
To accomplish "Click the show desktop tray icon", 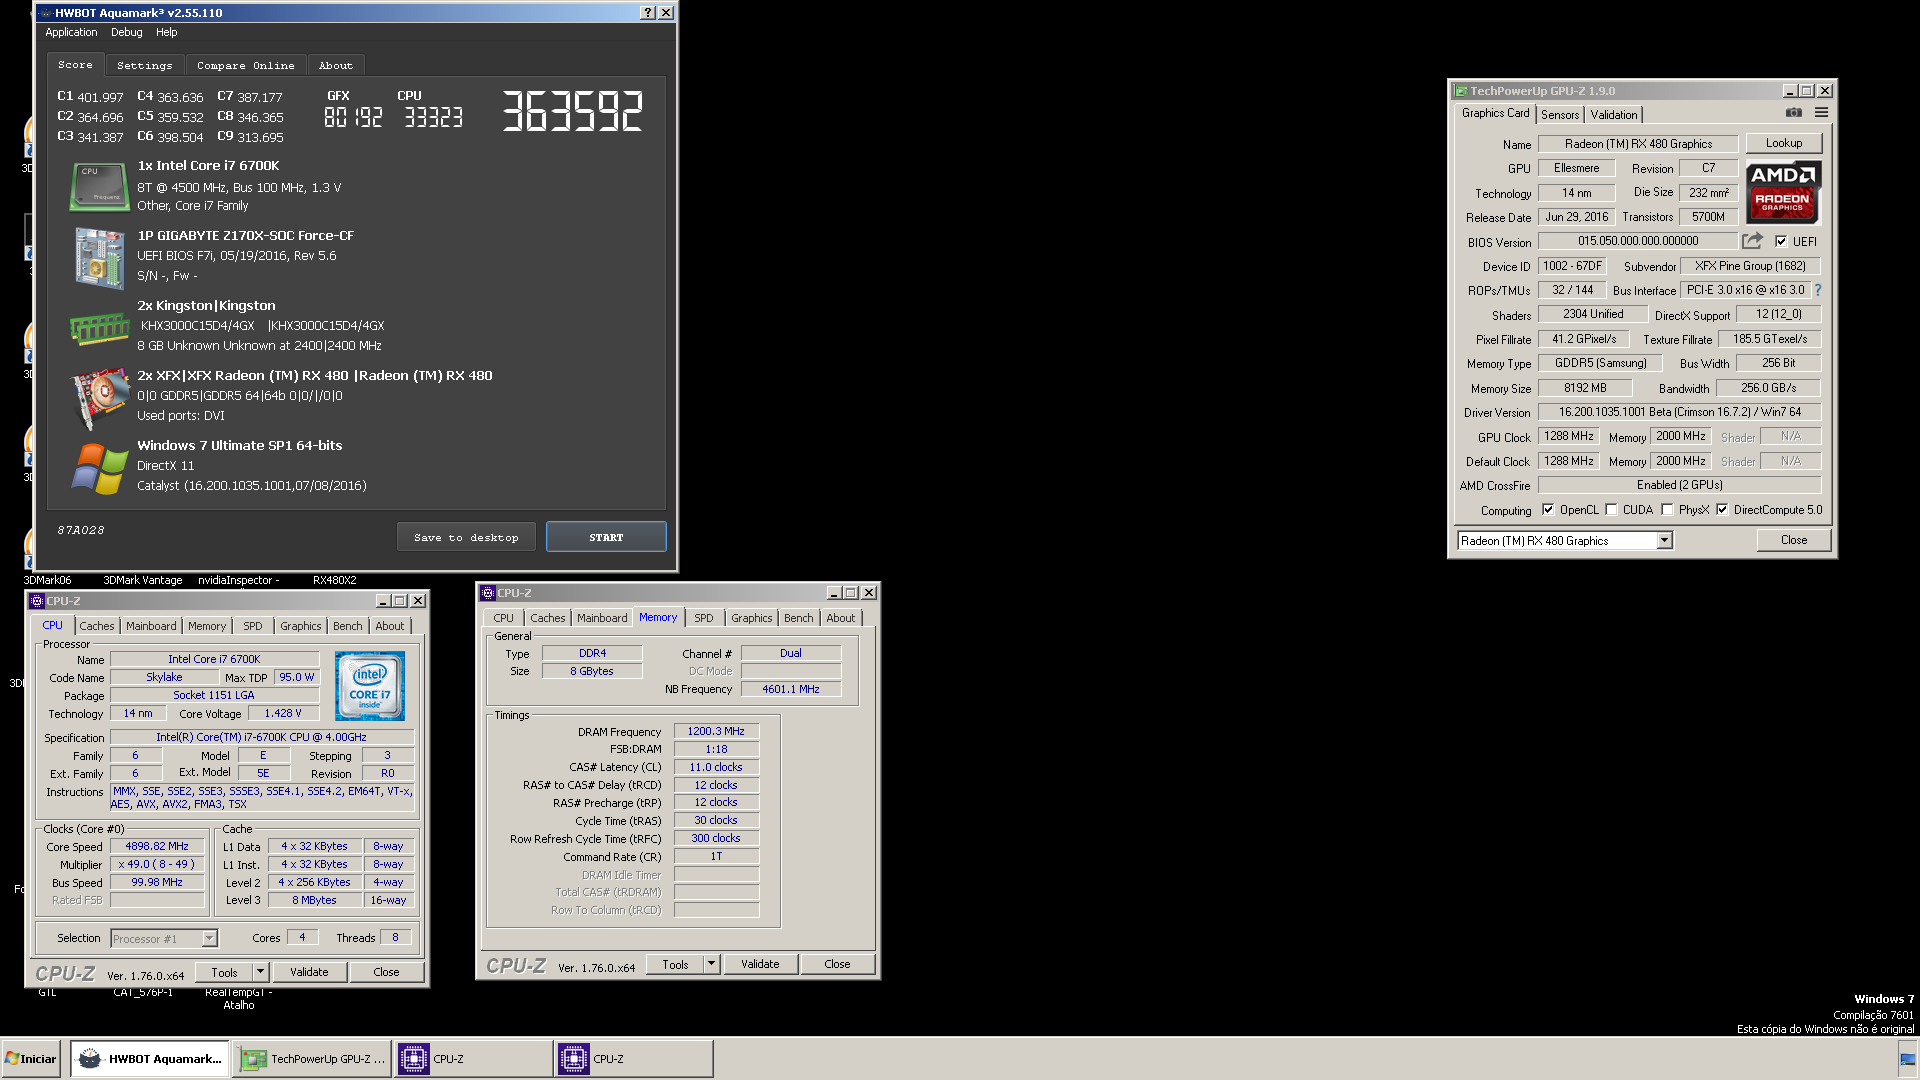I will point(1908,1058).
